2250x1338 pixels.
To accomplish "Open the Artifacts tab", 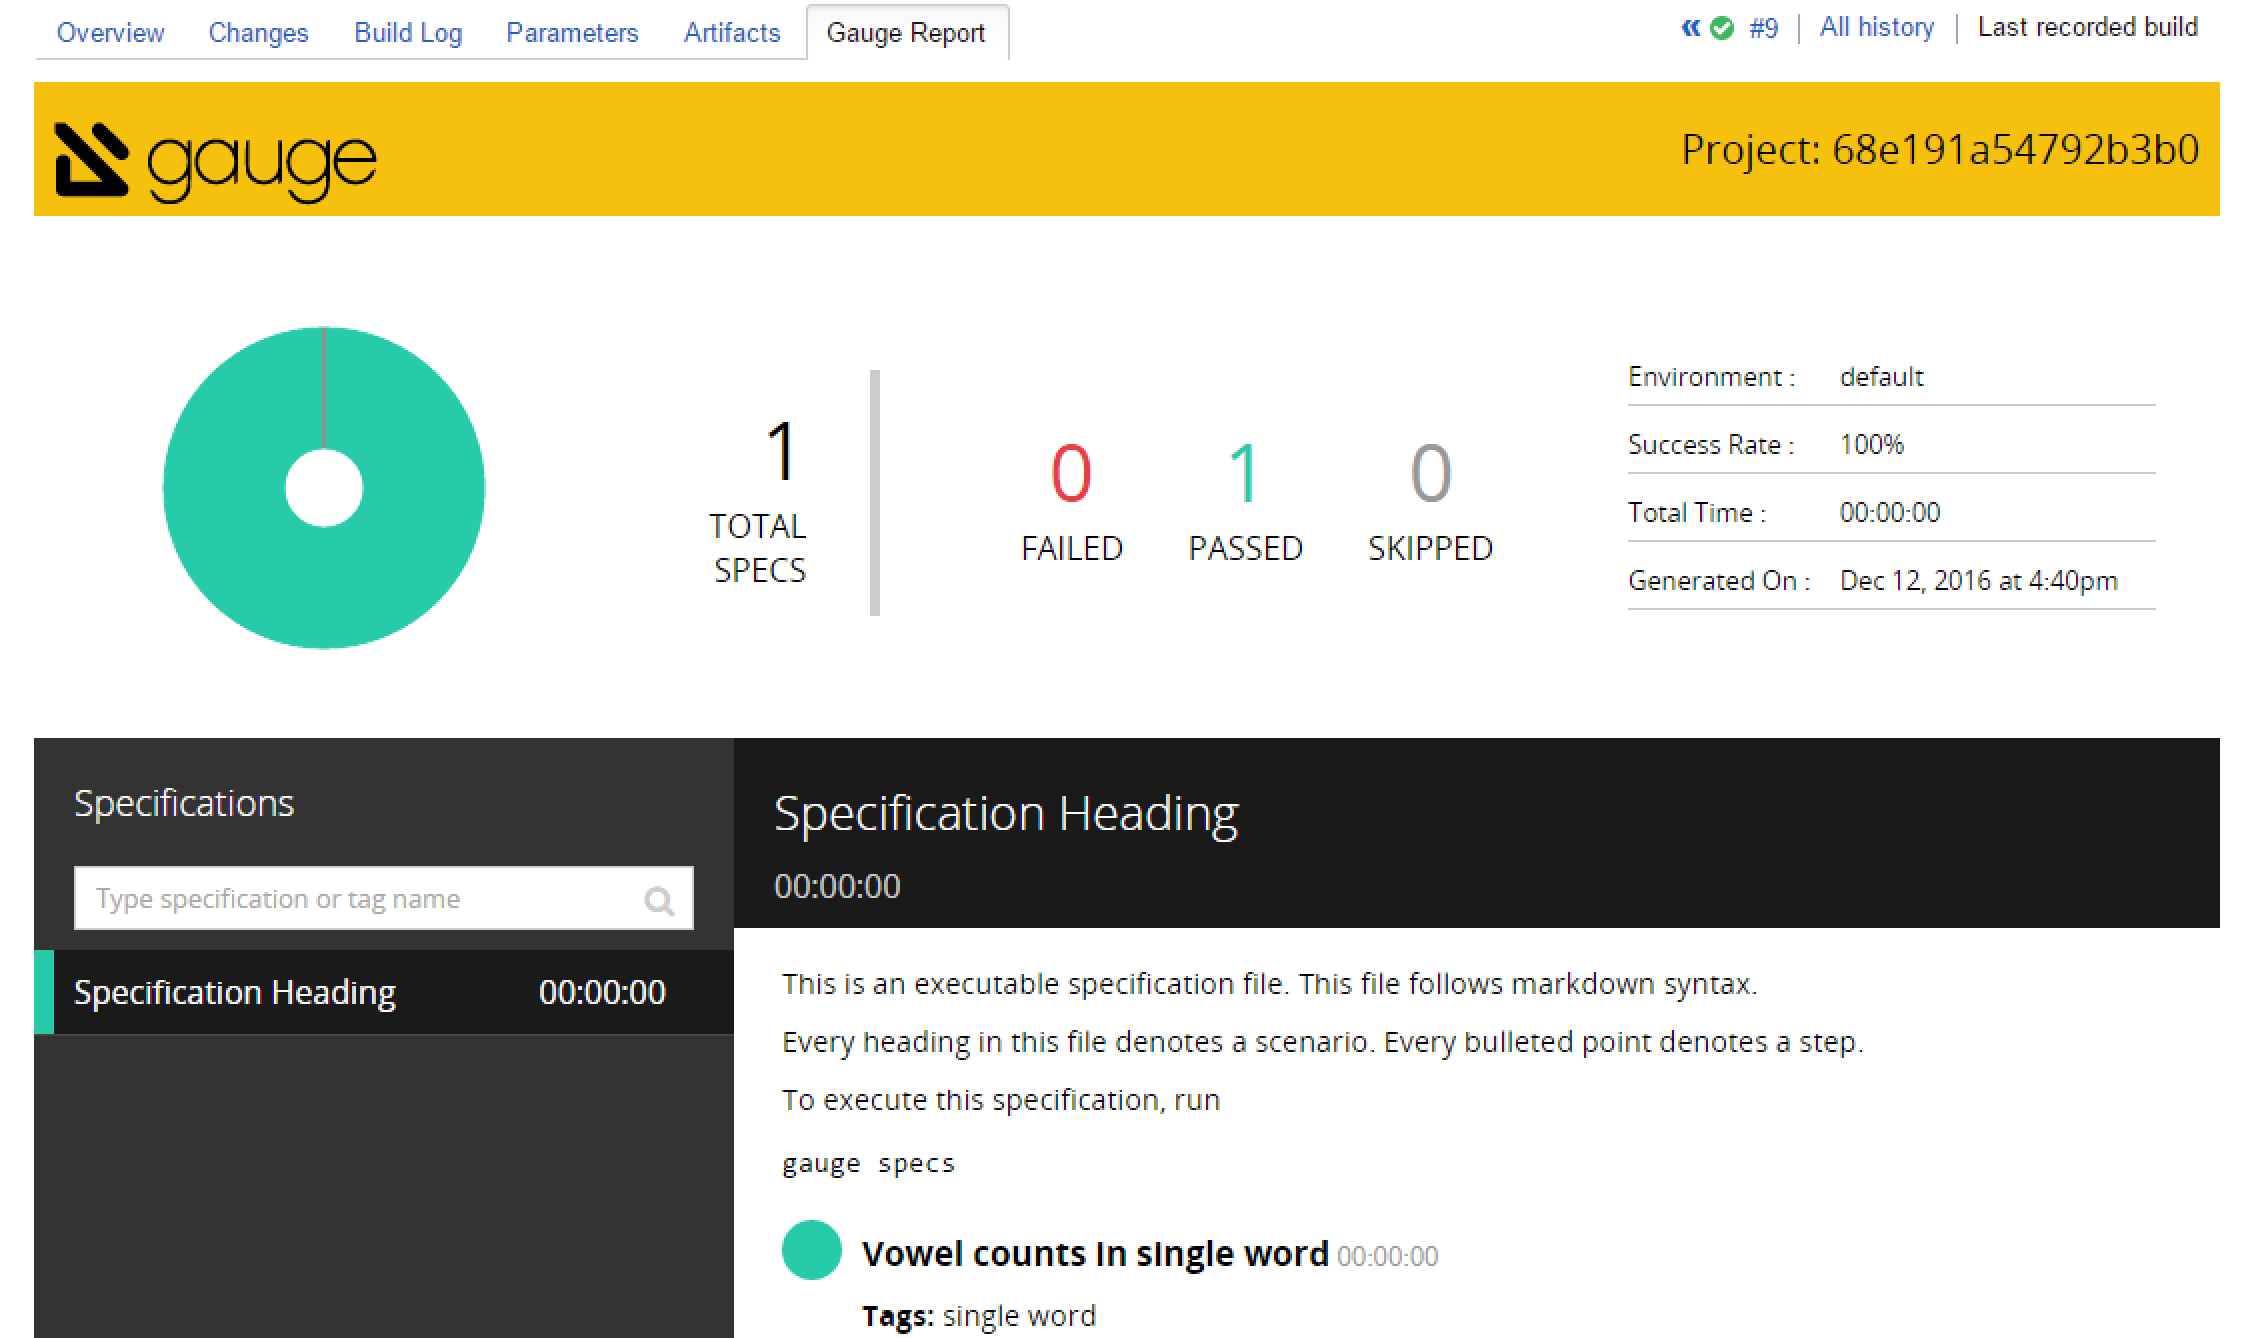I will tap(732, 33).
